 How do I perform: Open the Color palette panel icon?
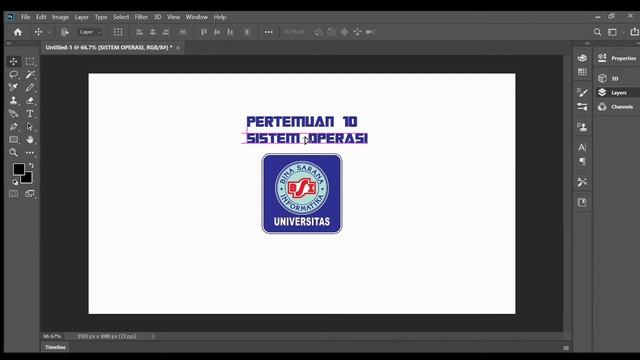pyautogui.click(x=582, y=58)
